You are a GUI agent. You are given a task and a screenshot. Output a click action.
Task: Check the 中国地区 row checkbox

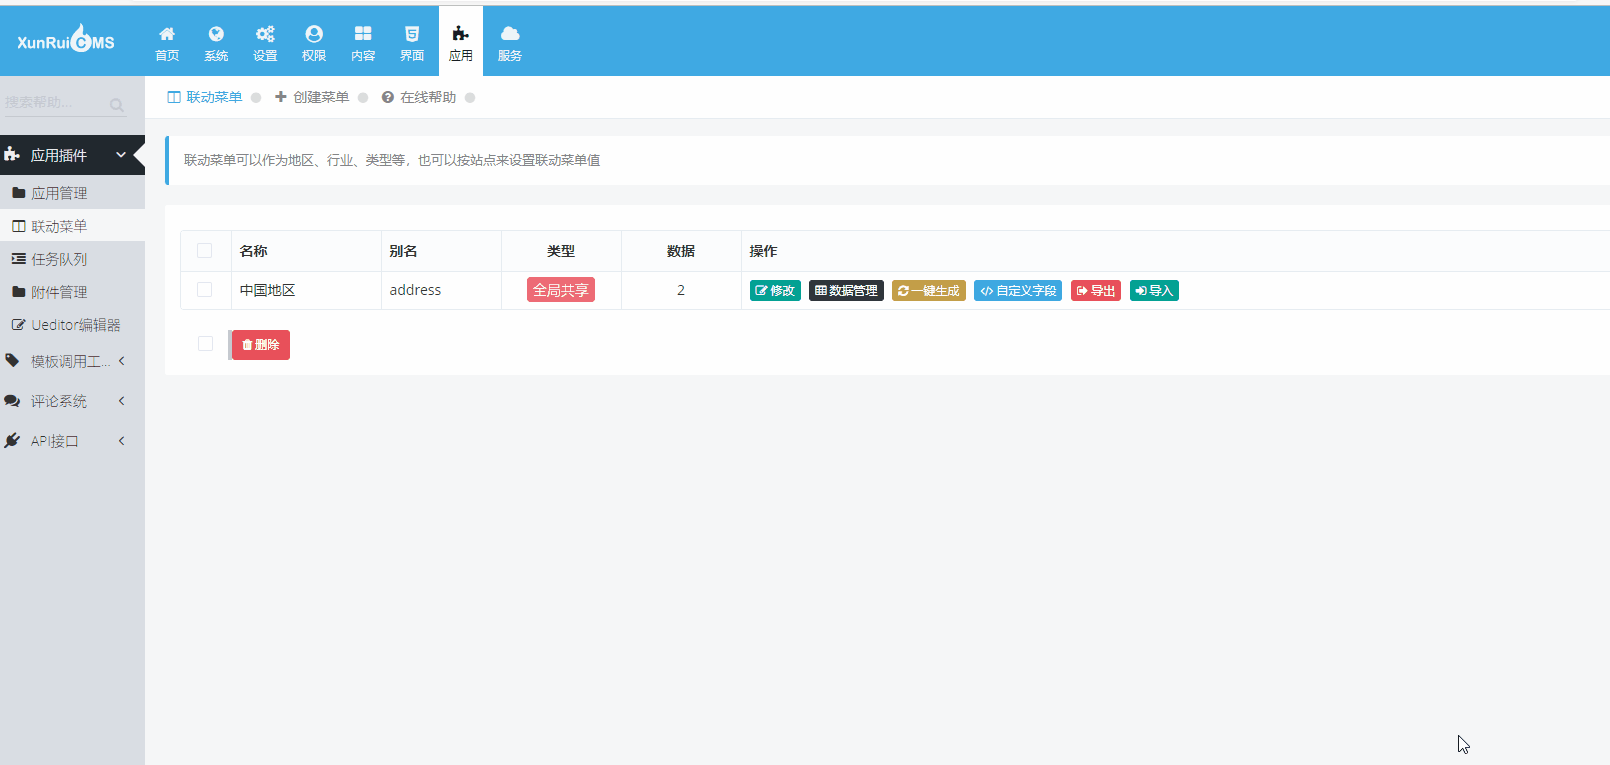(205, 290)
